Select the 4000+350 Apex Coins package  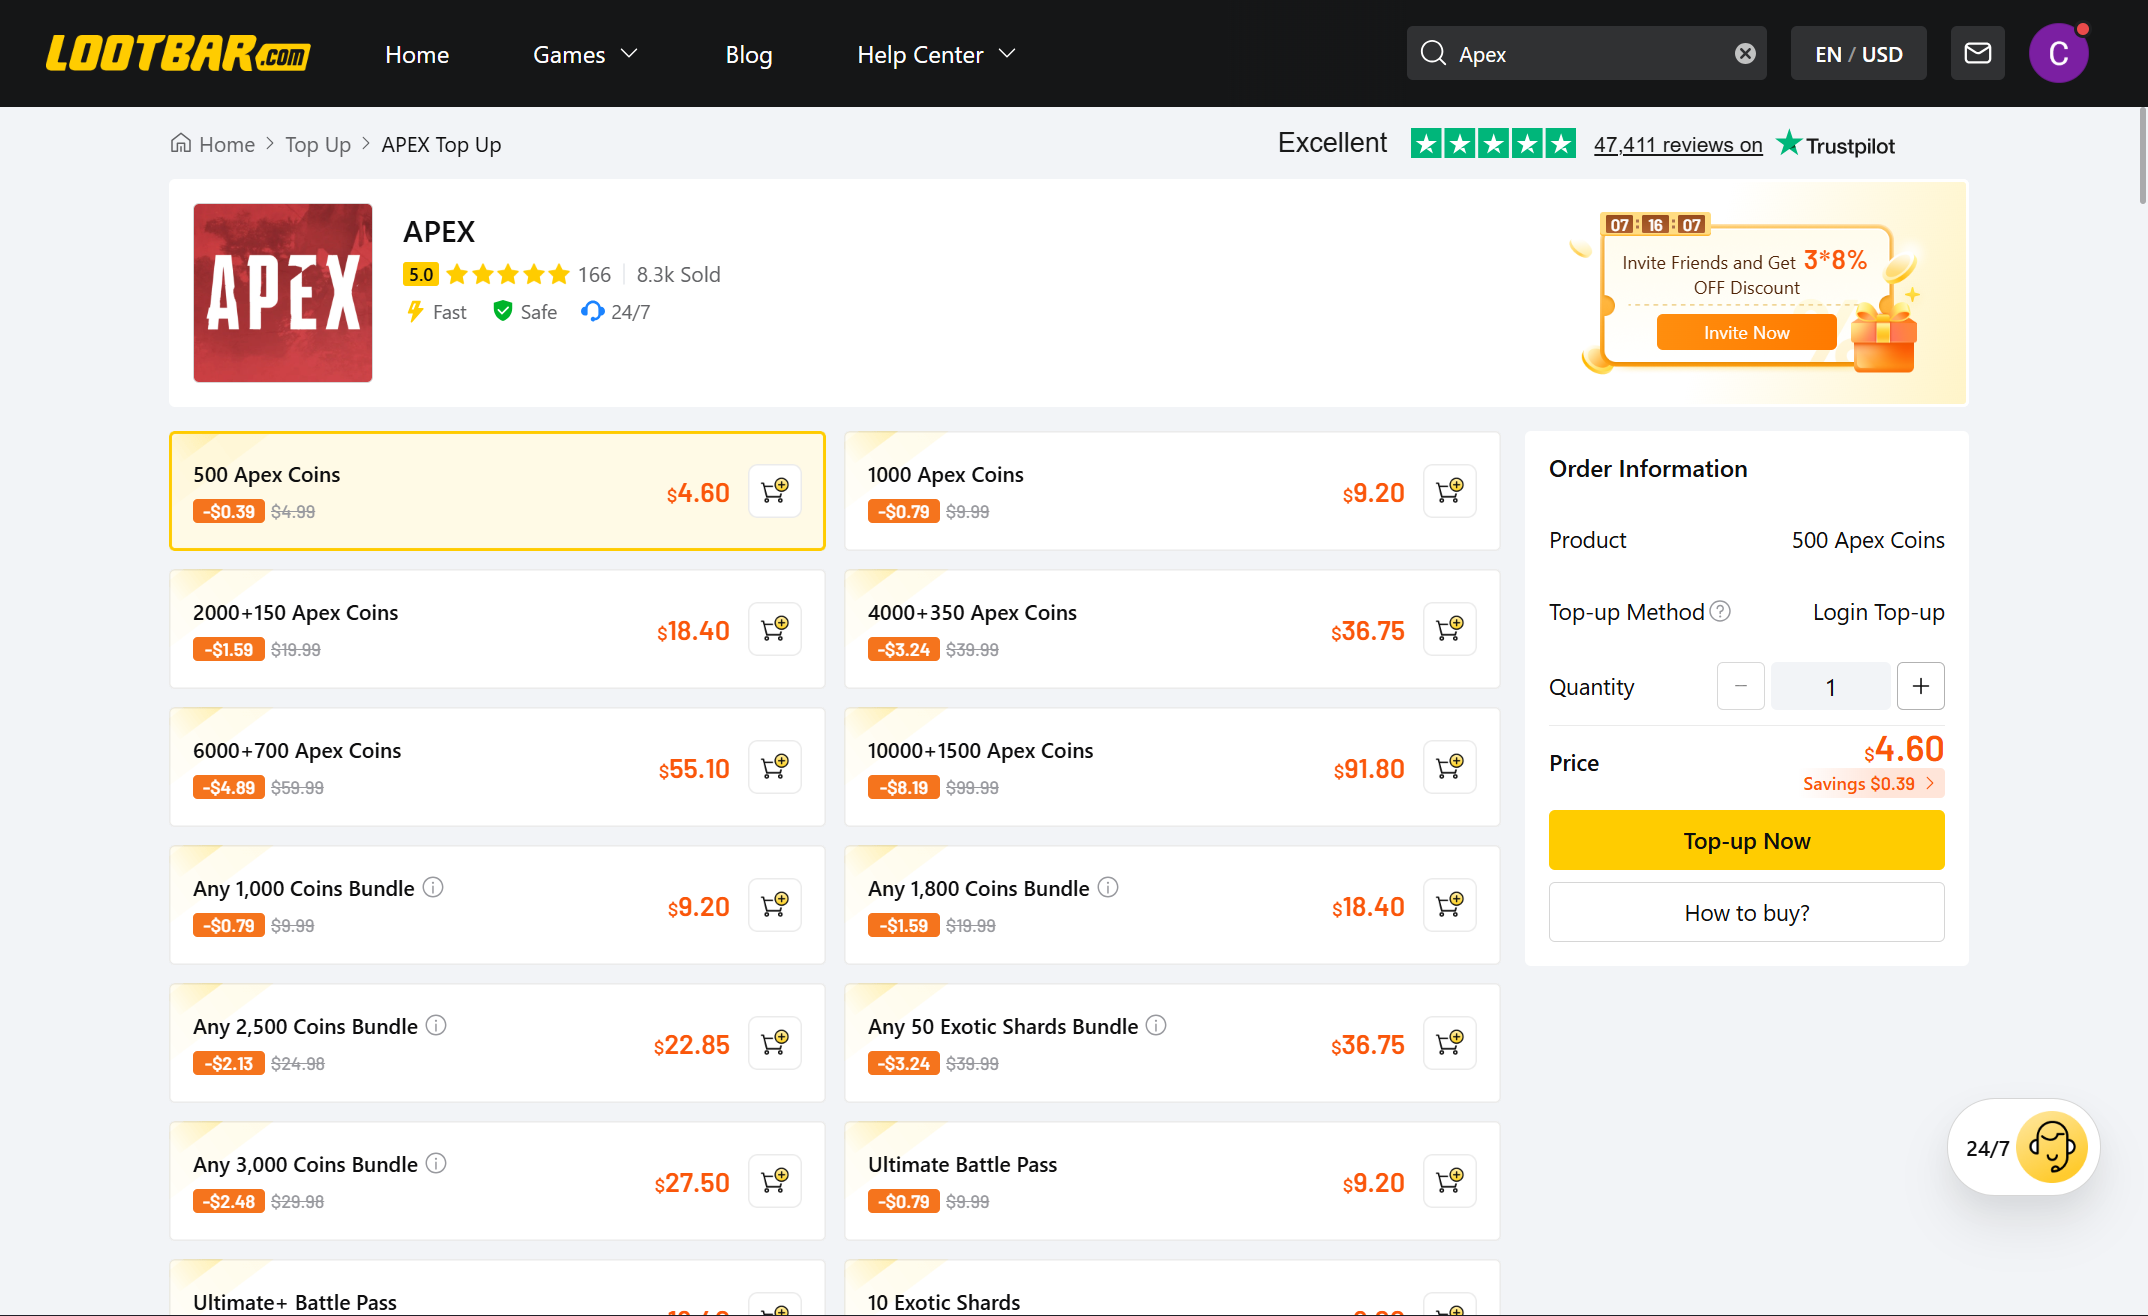coord(1172,629)
